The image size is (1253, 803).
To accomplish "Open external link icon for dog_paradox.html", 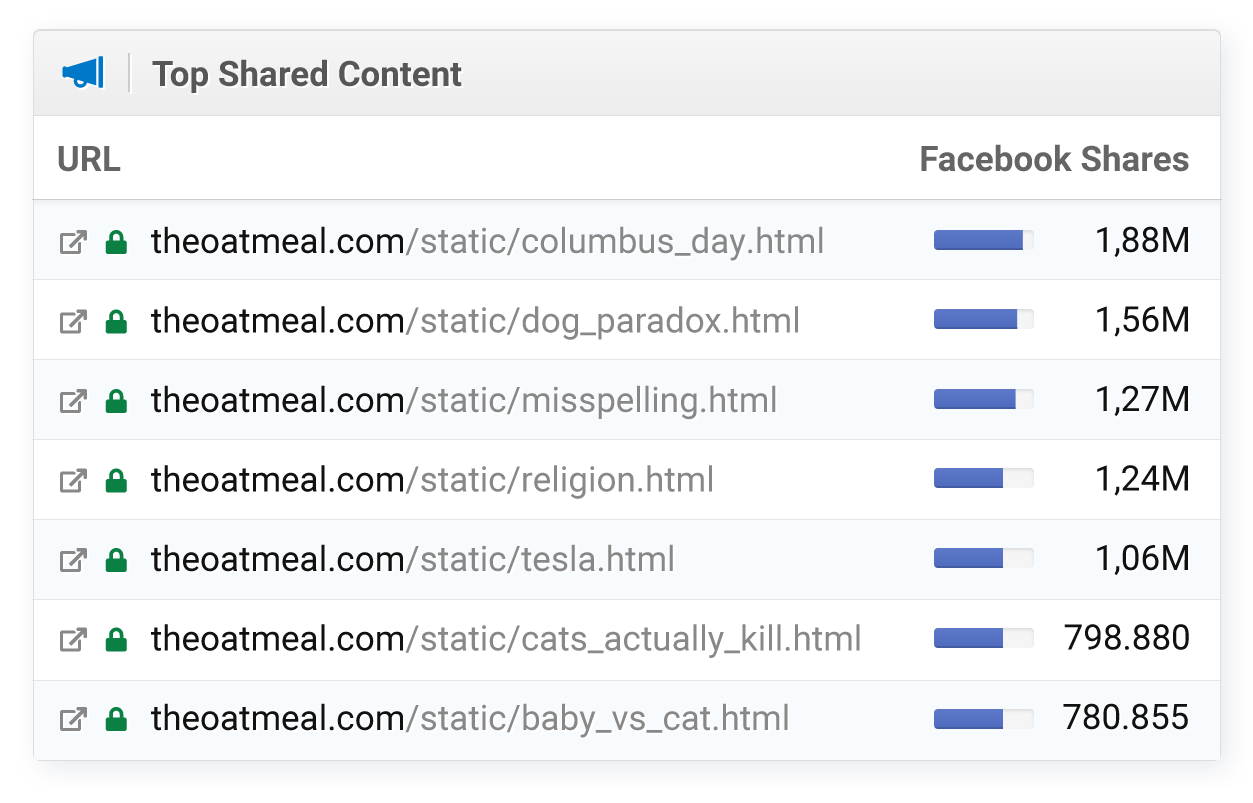I will point(73,322).
